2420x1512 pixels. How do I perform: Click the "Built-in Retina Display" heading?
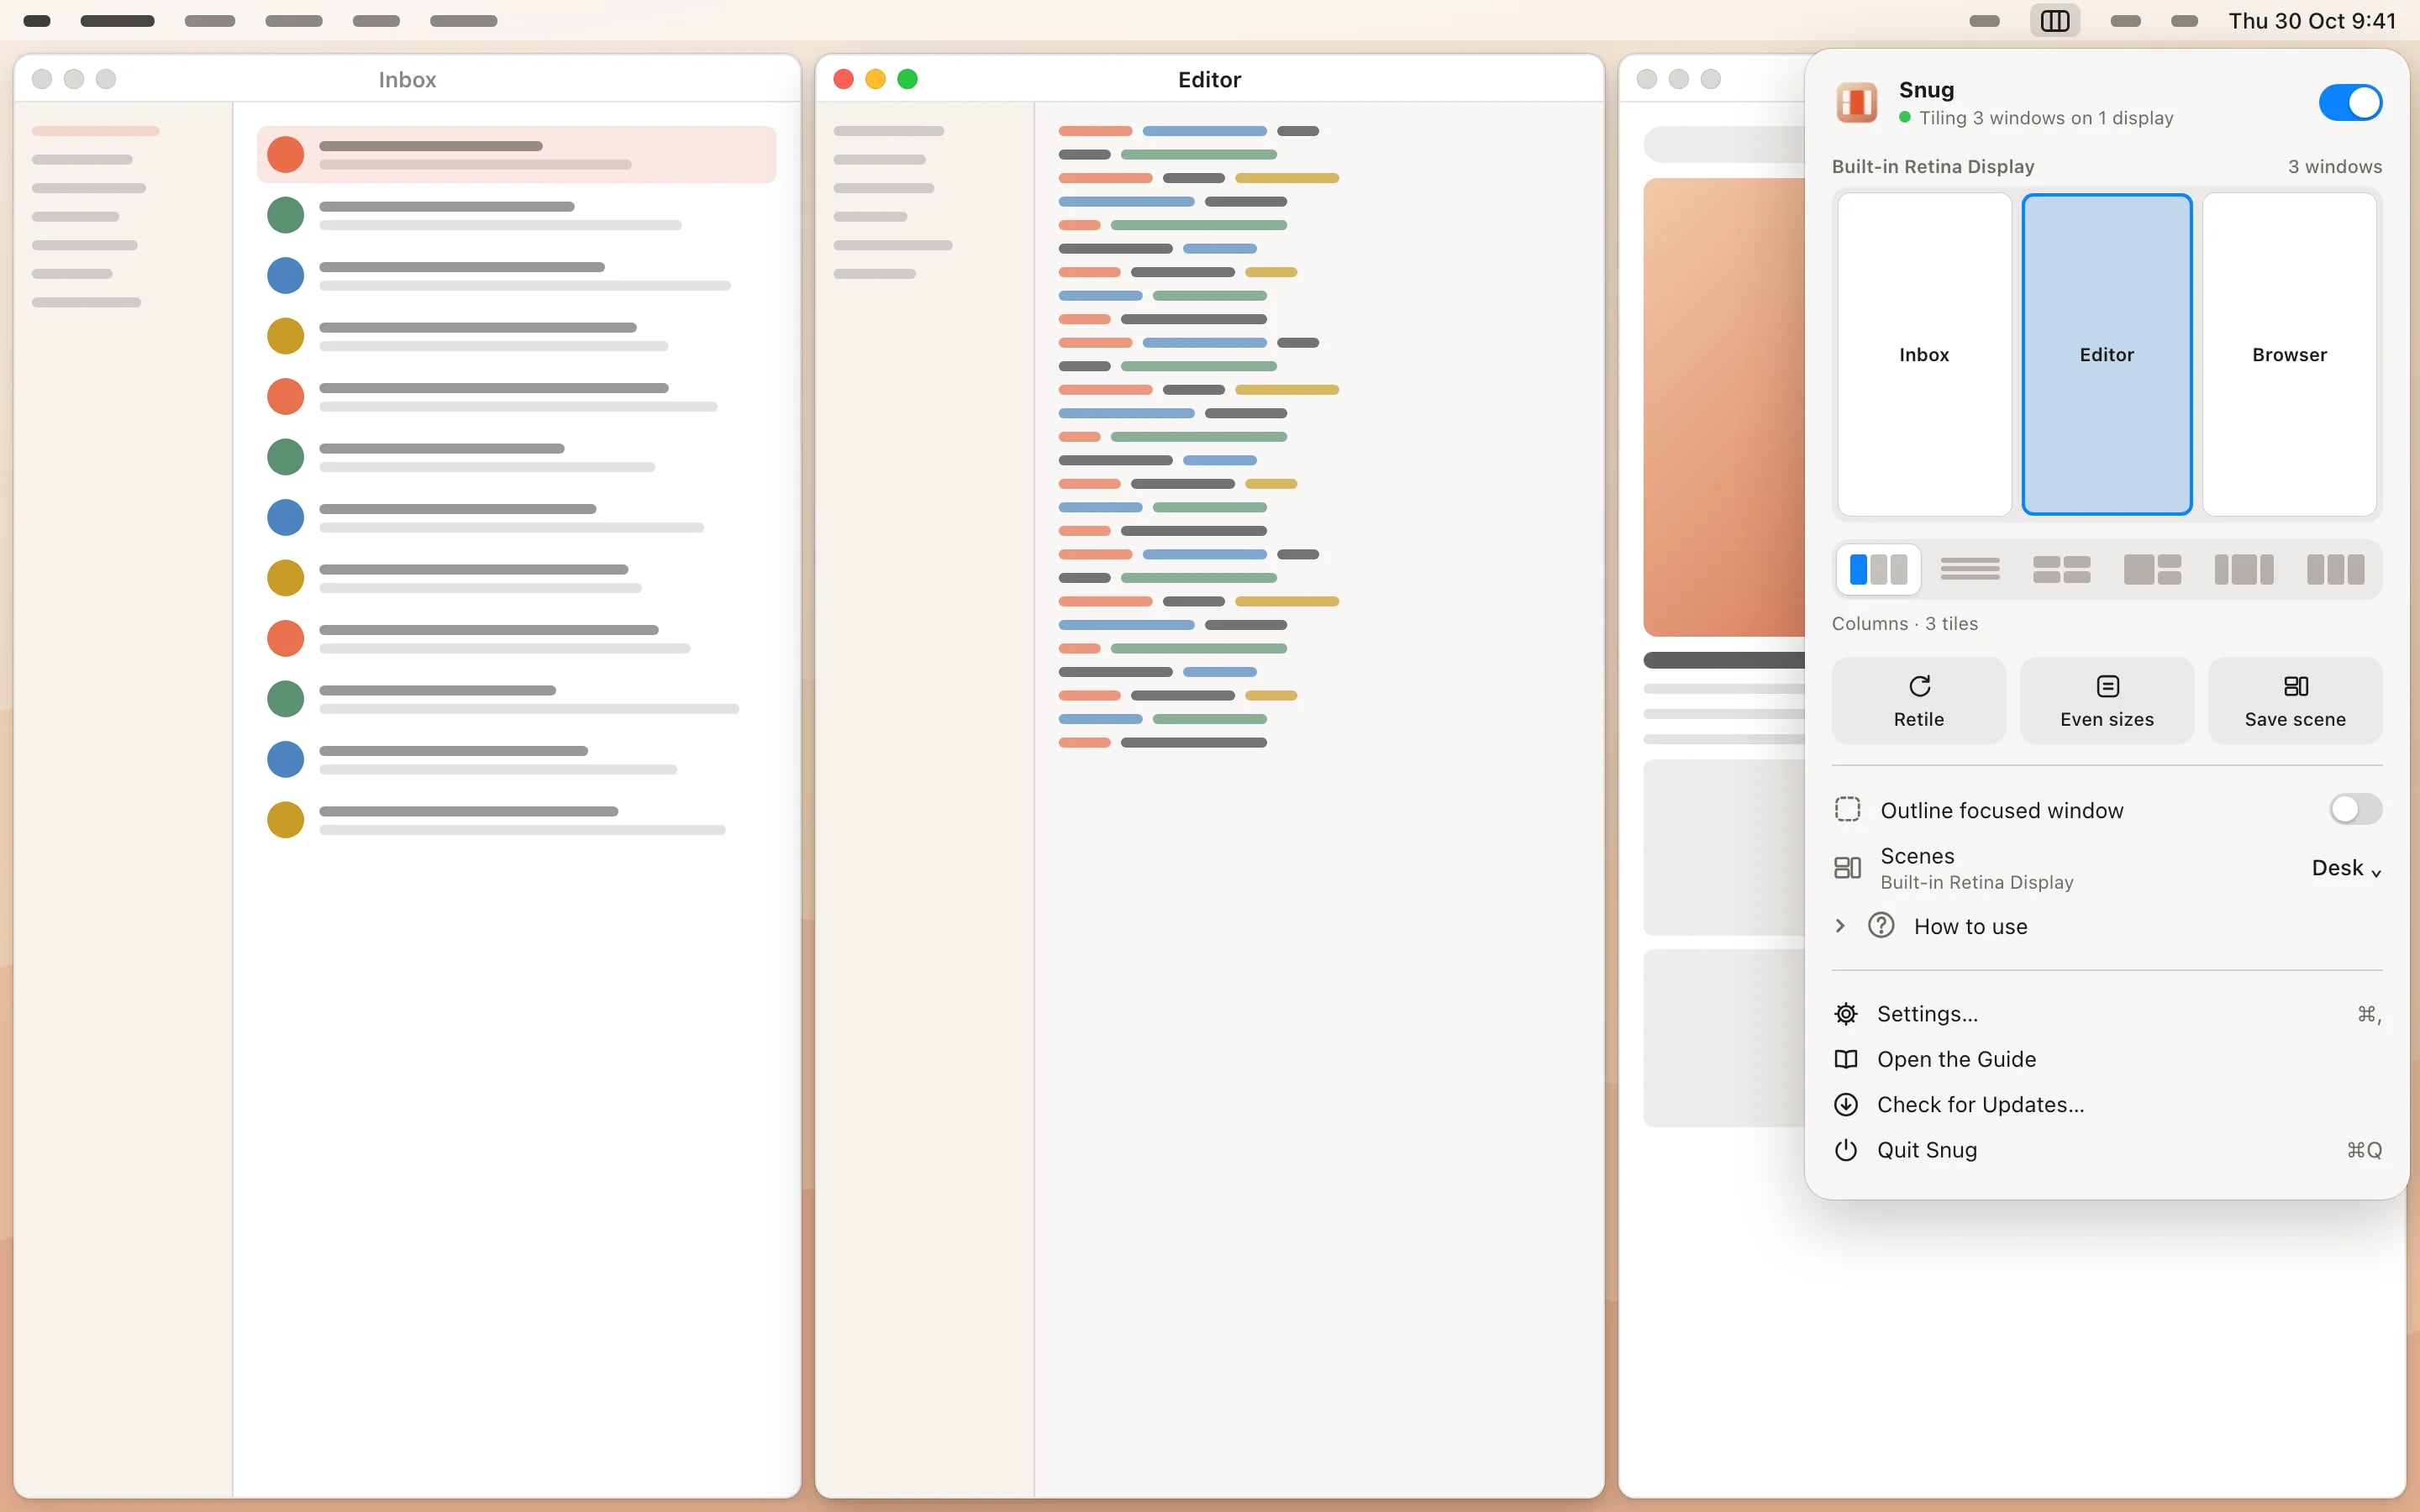1932,166
